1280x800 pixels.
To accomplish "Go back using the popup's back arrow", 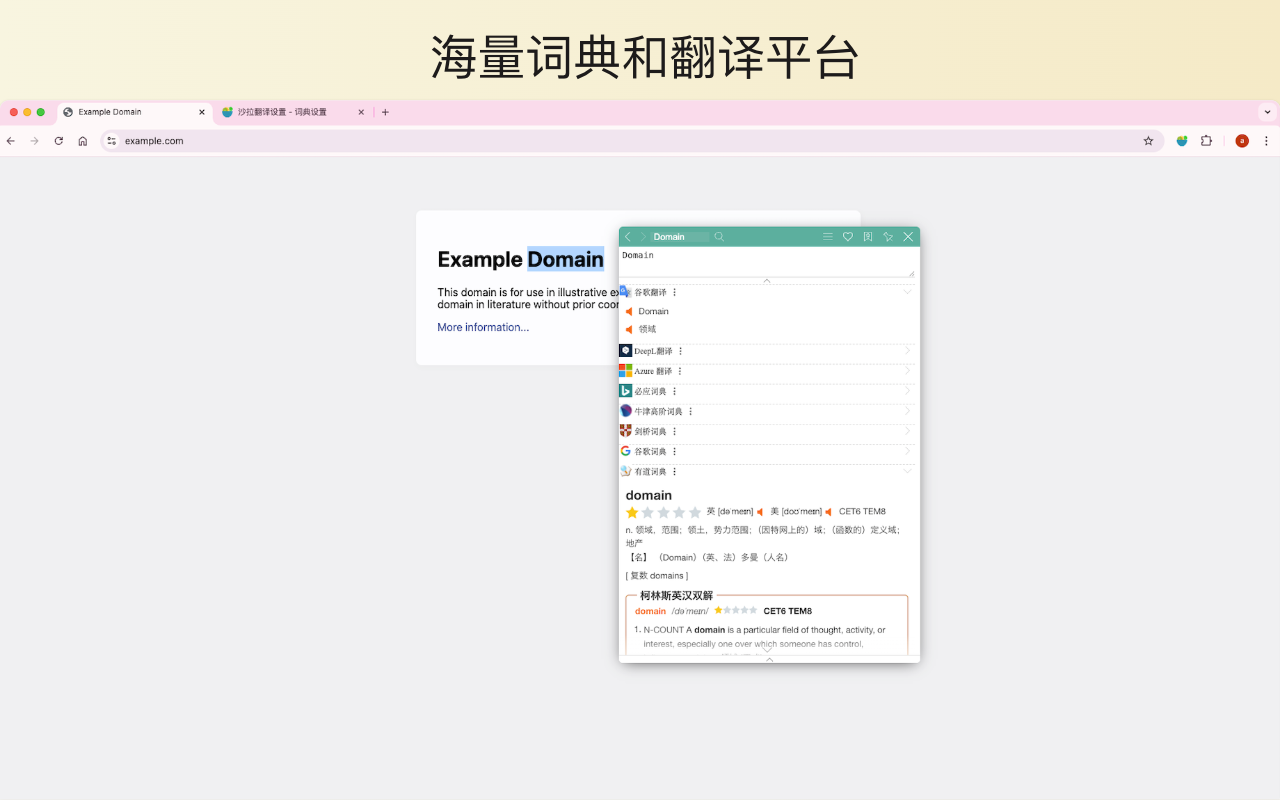I will click(628, 236).
